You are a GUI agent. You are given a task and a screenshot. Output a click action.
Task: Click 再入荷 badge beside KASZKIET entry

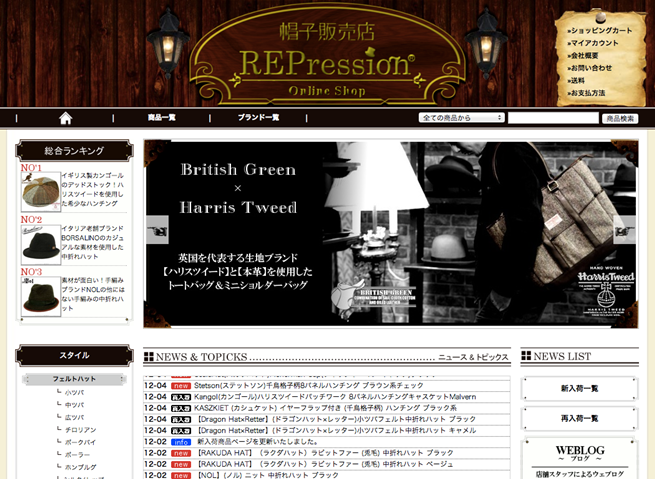pyautogui.click(x=181, y=408)
